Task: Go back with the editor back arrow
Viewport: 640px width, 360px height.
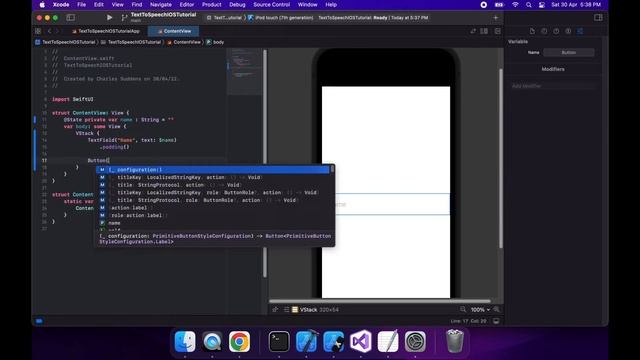Action: pos(49,31)
